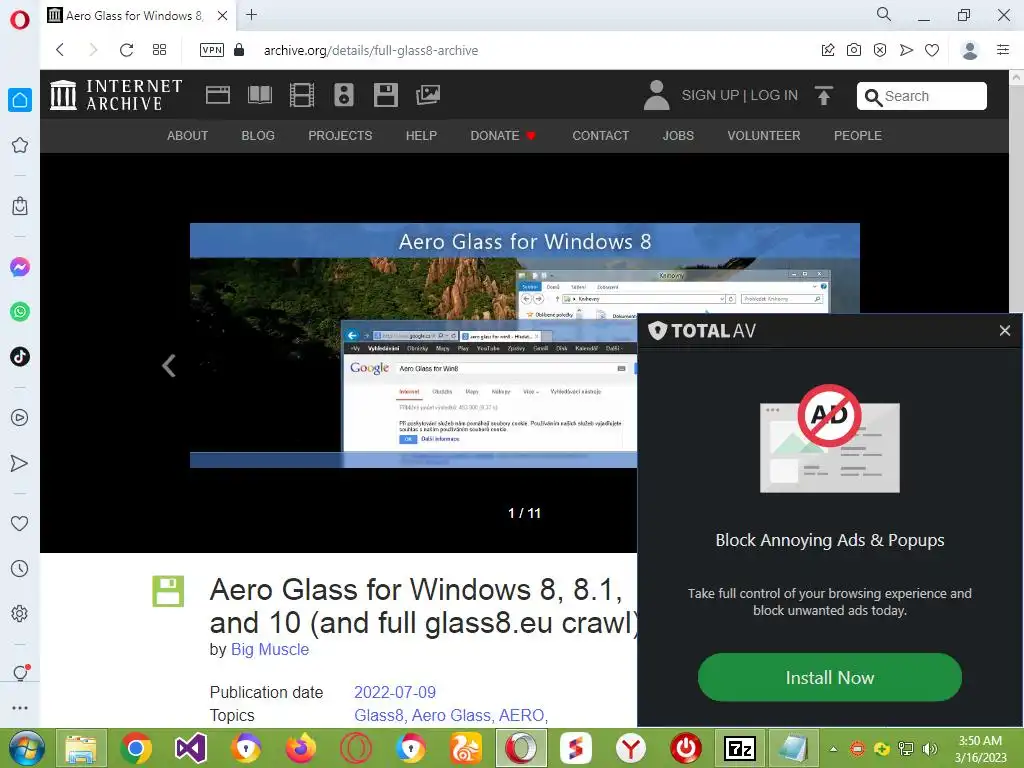The image size is (1024, 768).
Task: Open sidebar bookmarks star icon
Action: pyautogui.click(x=20, y=145)
